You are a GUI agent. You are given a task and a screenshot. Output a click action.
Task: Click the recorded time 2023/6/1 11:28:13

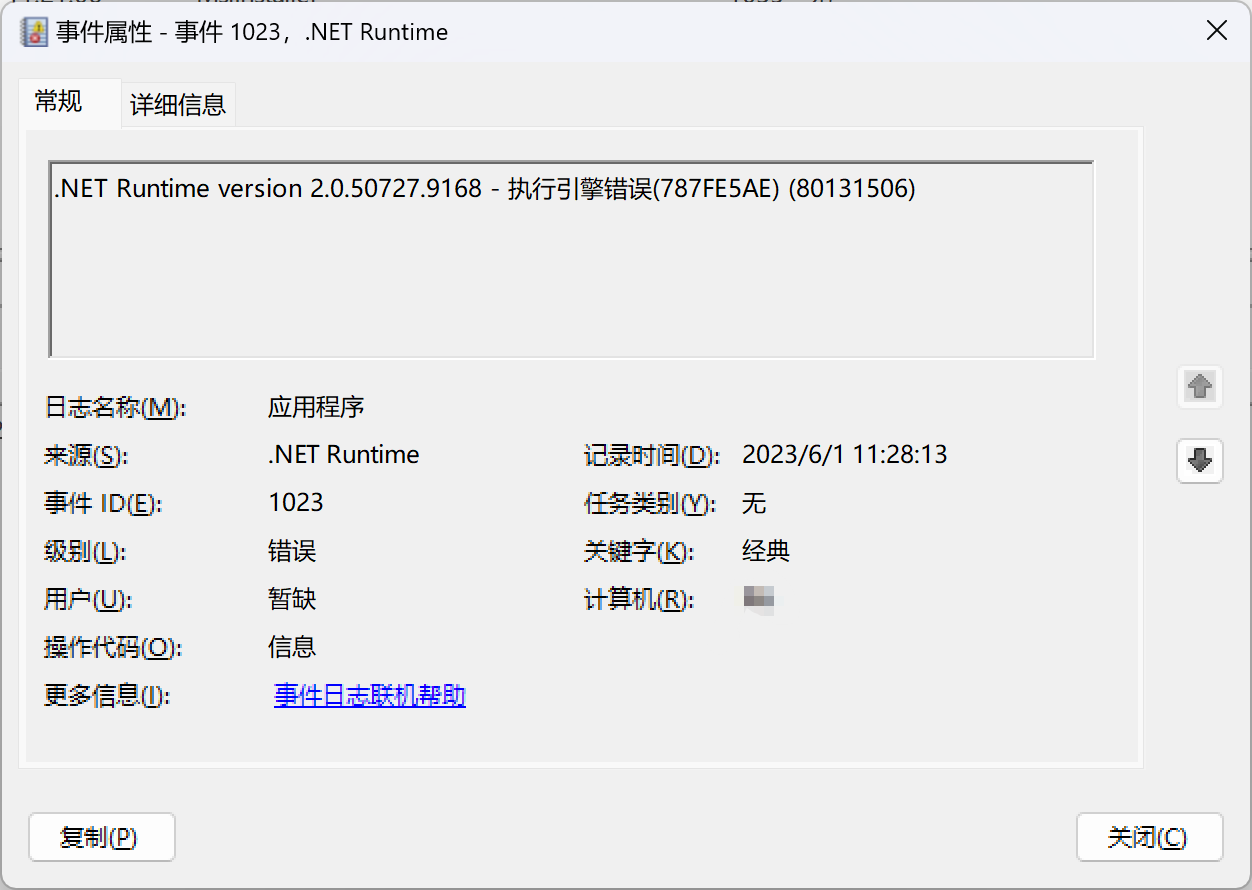[845, 455]
